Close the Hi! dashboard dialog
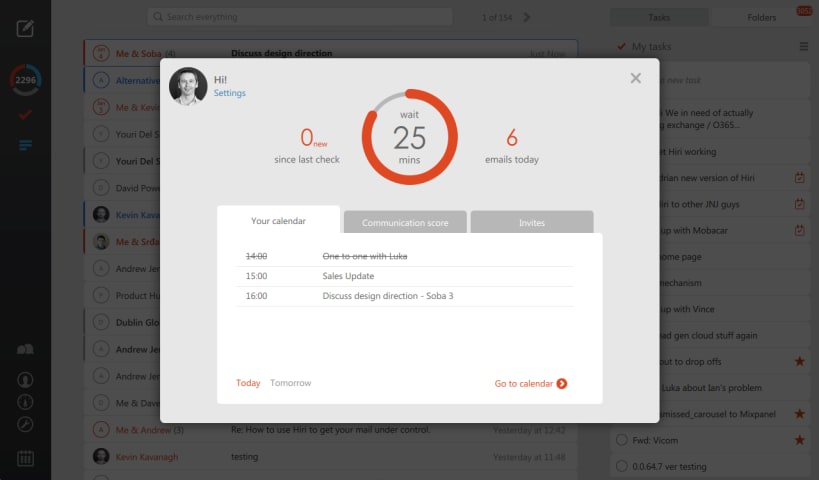Screen dimensions: 819x480 [635, 78]
